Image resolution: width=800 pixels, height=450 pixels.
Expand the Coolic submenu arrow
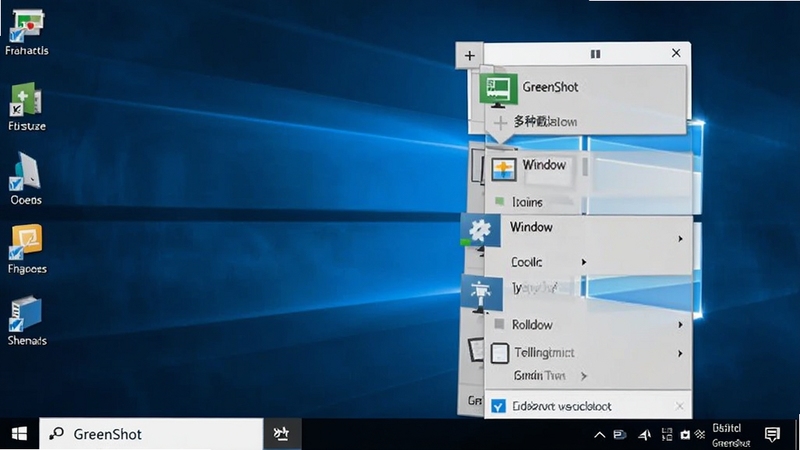(584, 262)
